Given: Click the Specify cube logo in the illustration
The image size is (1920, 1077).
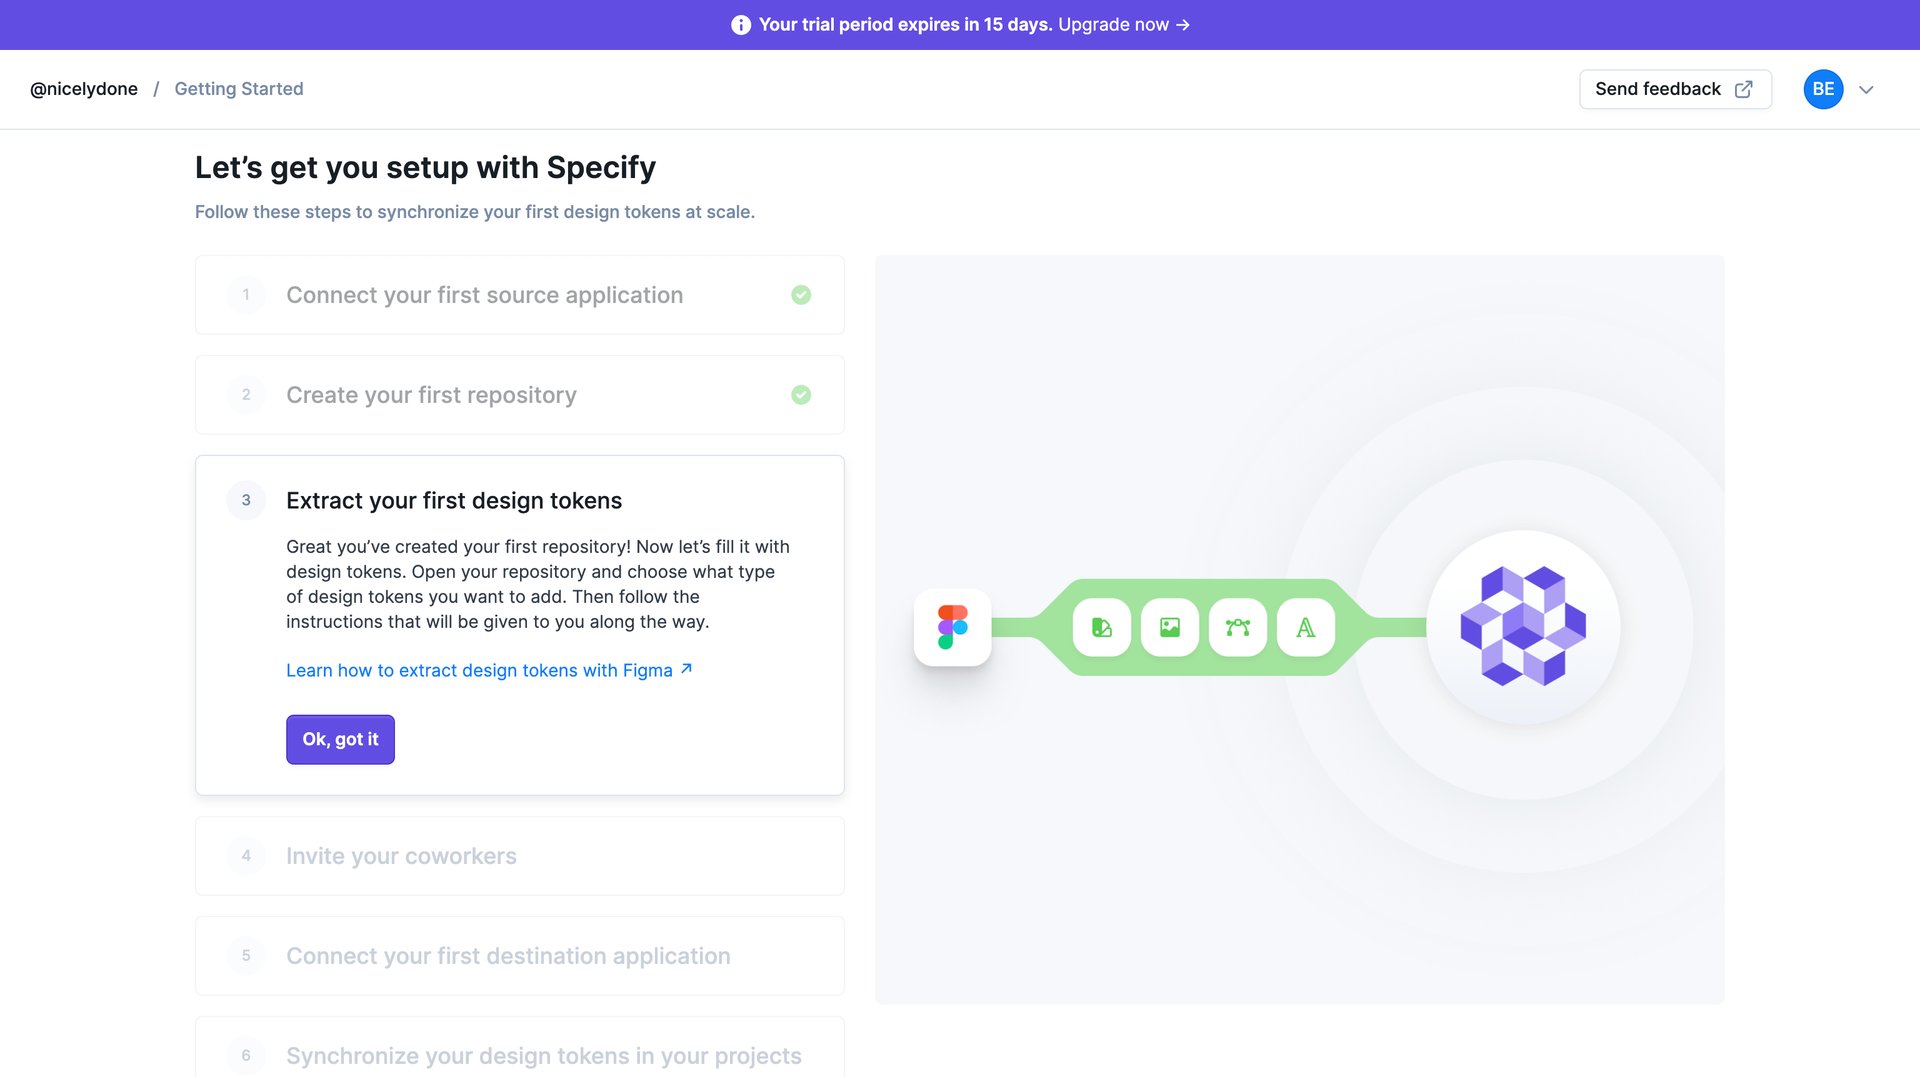Looking at the screenshot, I should [x=1522, y=627].
